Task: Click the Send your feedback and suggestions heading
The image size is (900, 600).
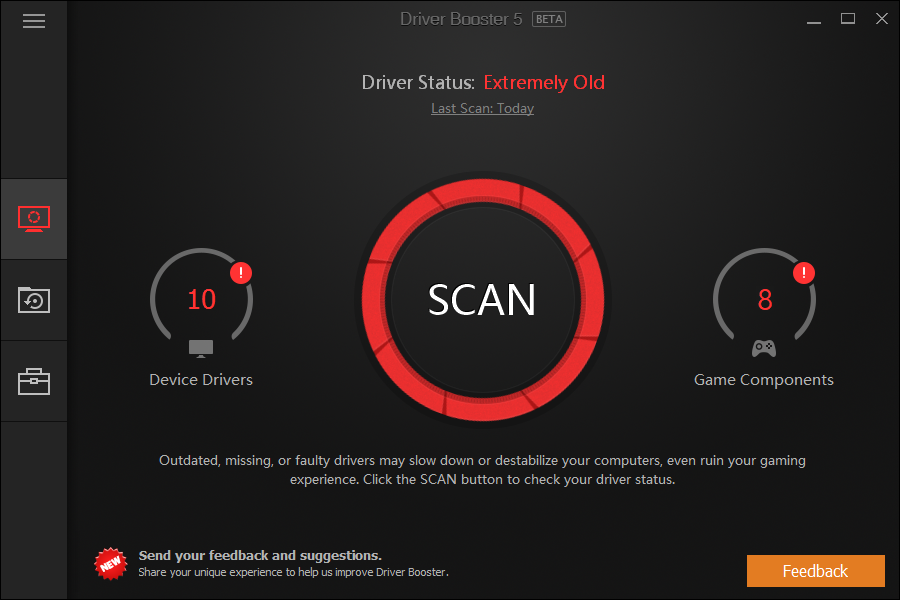Action: [x=260, y=555]
